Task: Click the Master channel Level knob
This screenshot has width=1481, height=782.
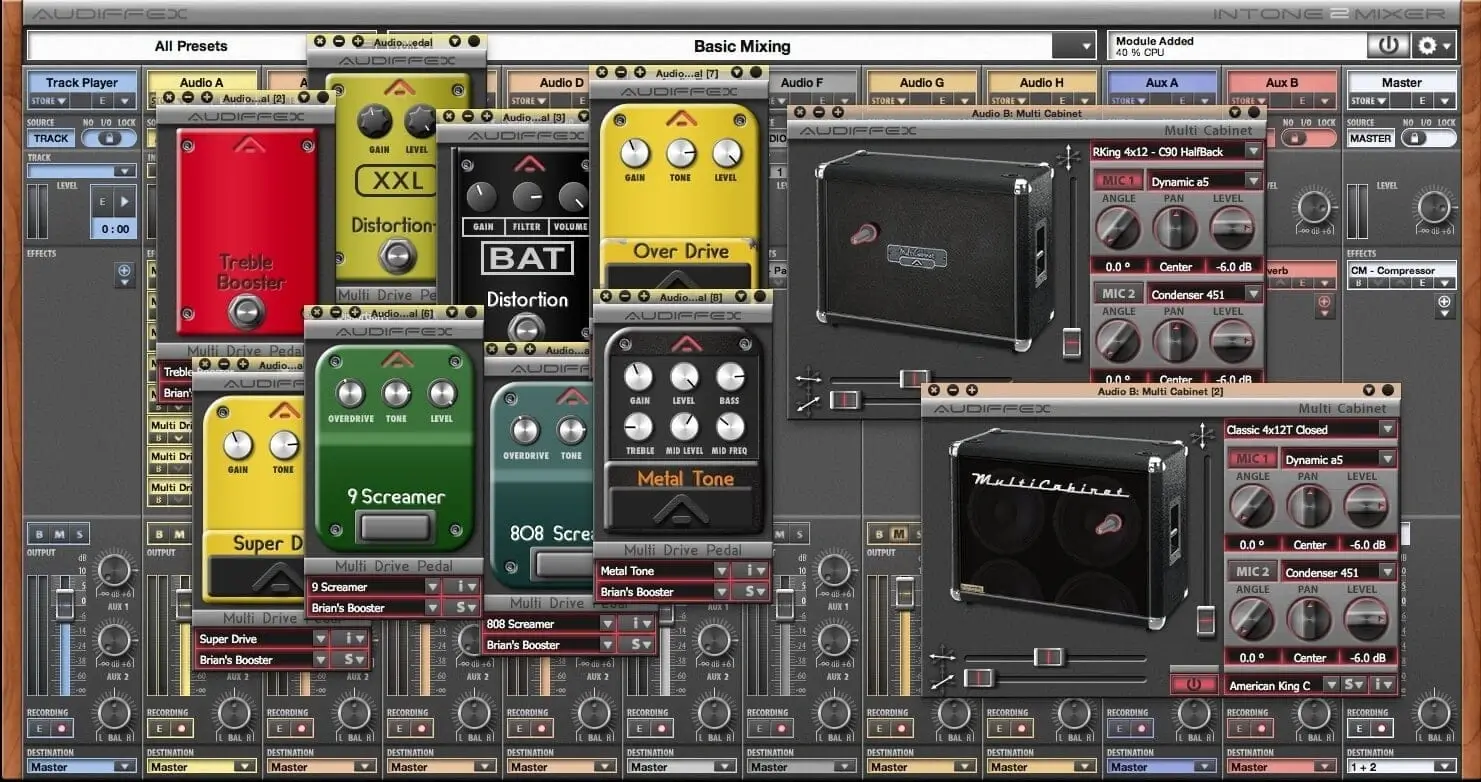Action: [x=1435, y=208]
